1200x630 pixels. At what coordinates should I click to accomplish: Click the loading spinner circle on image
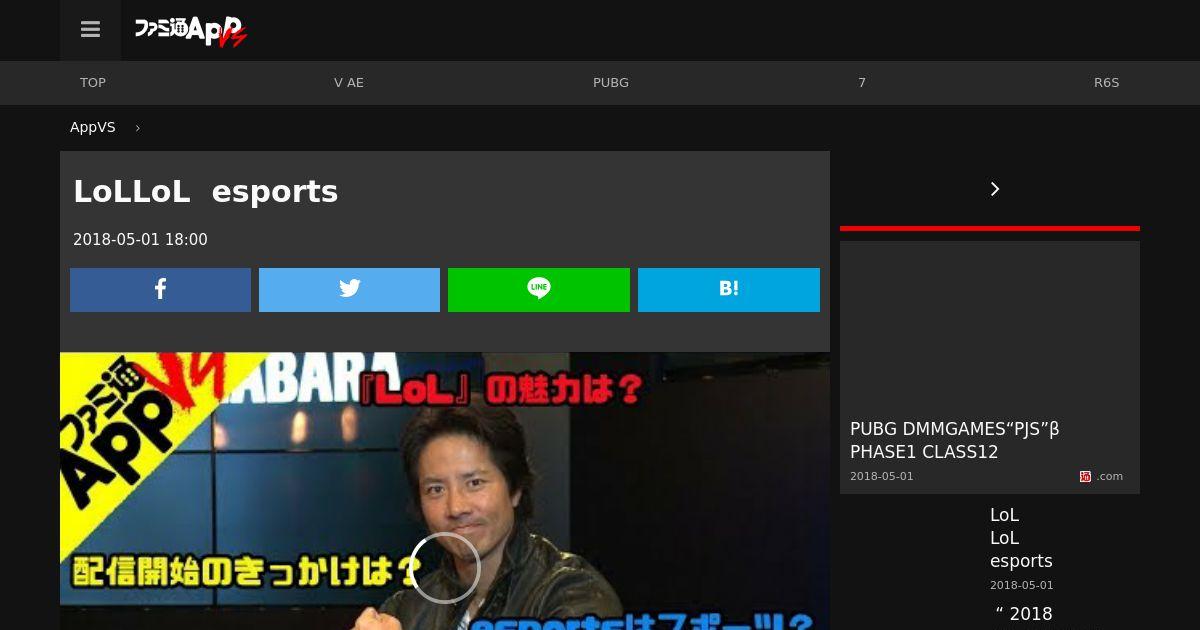point(445,568)
